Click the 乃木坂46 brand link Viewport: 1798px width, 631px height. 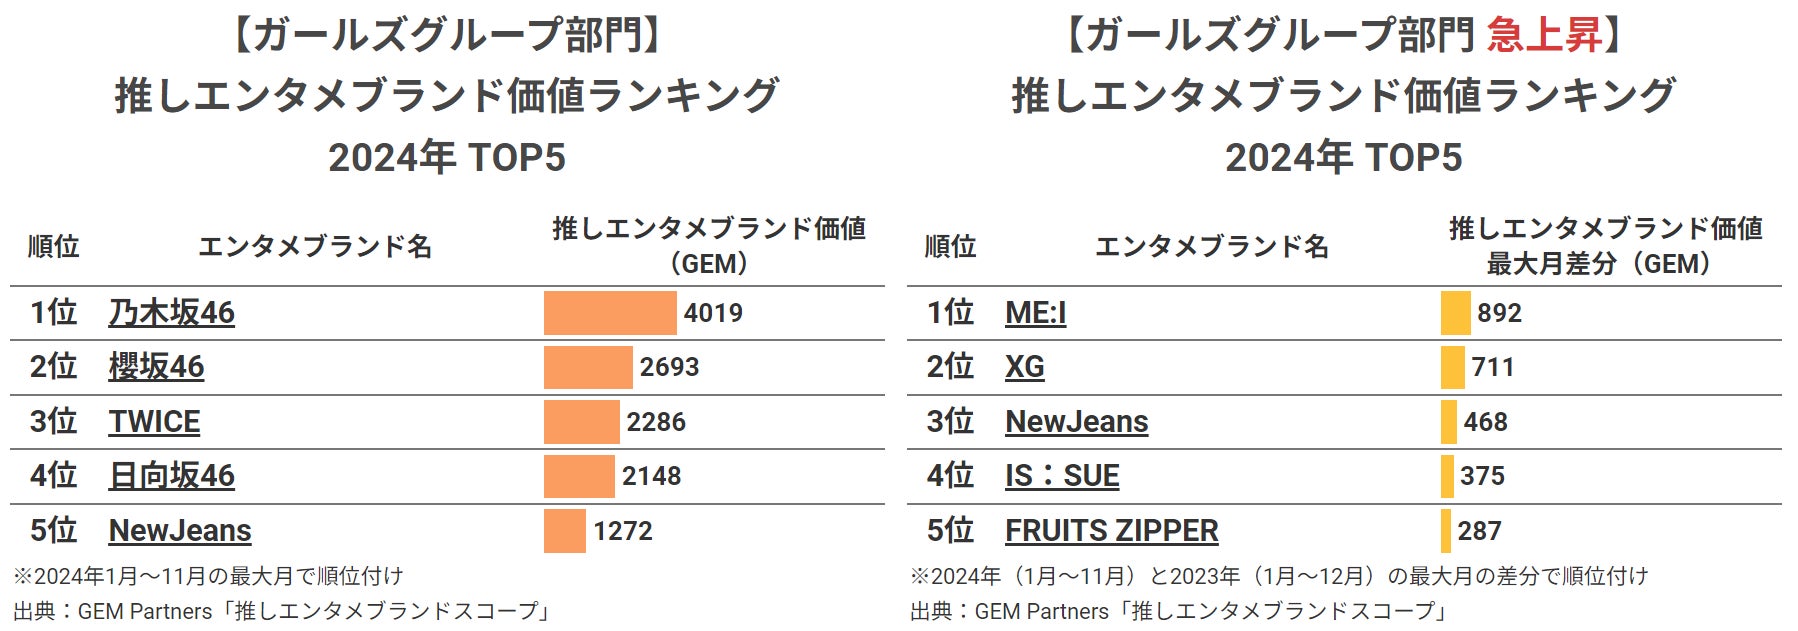(x=171, y=313)
